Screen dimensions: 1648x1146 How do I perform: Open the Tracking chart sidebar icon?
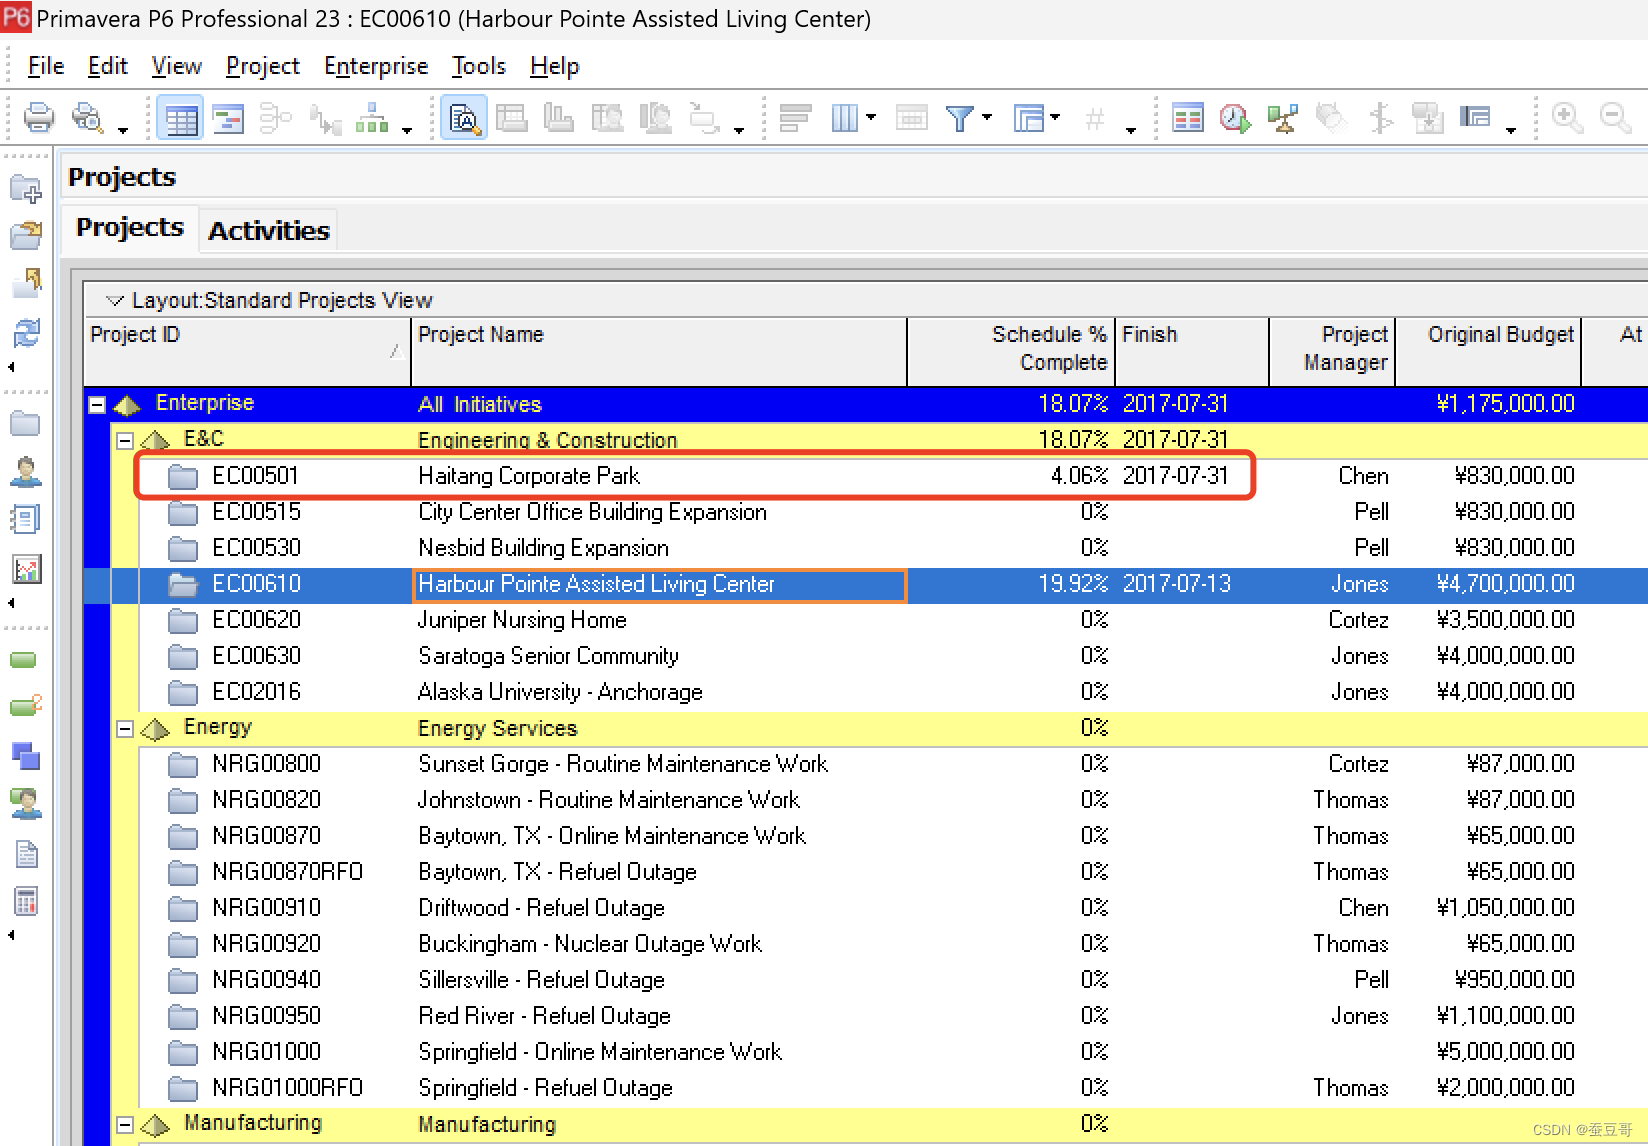25,569
